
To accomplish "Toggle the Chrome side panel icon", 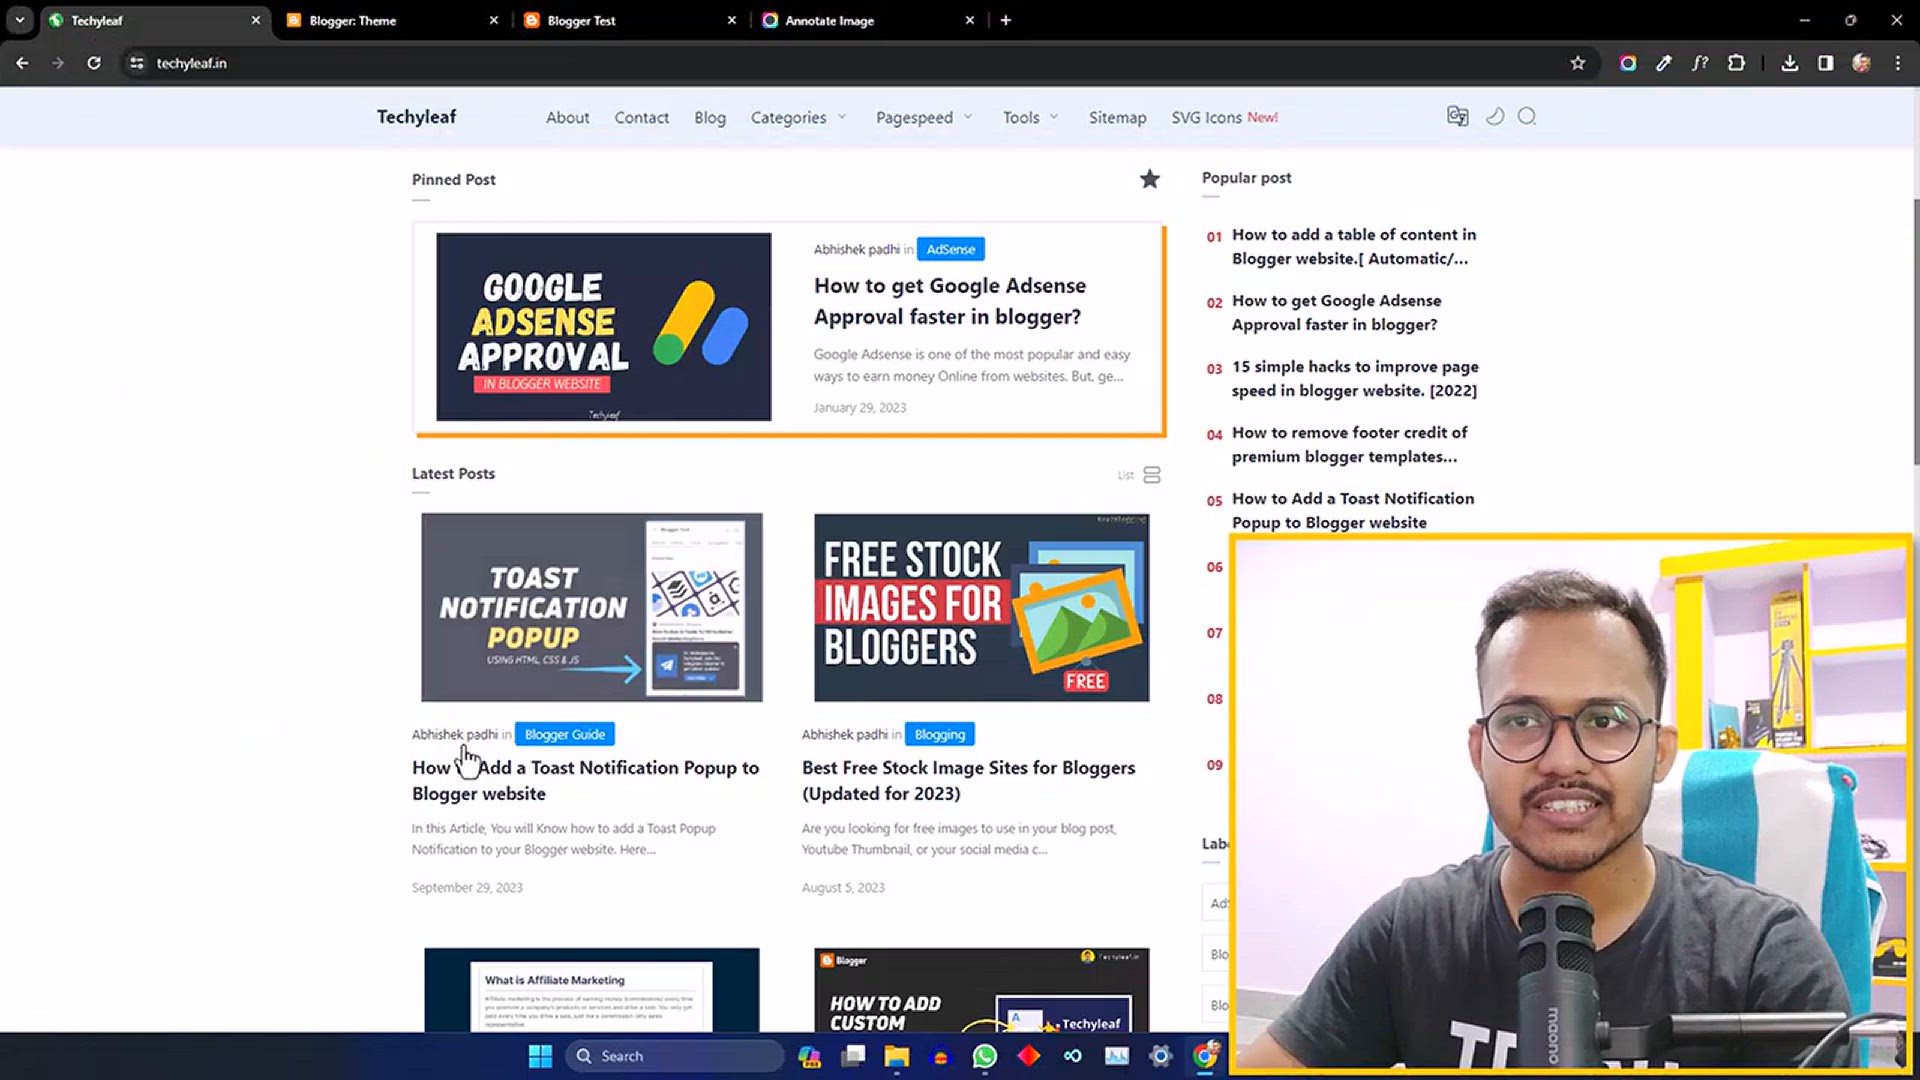I will click(1826, 63).
